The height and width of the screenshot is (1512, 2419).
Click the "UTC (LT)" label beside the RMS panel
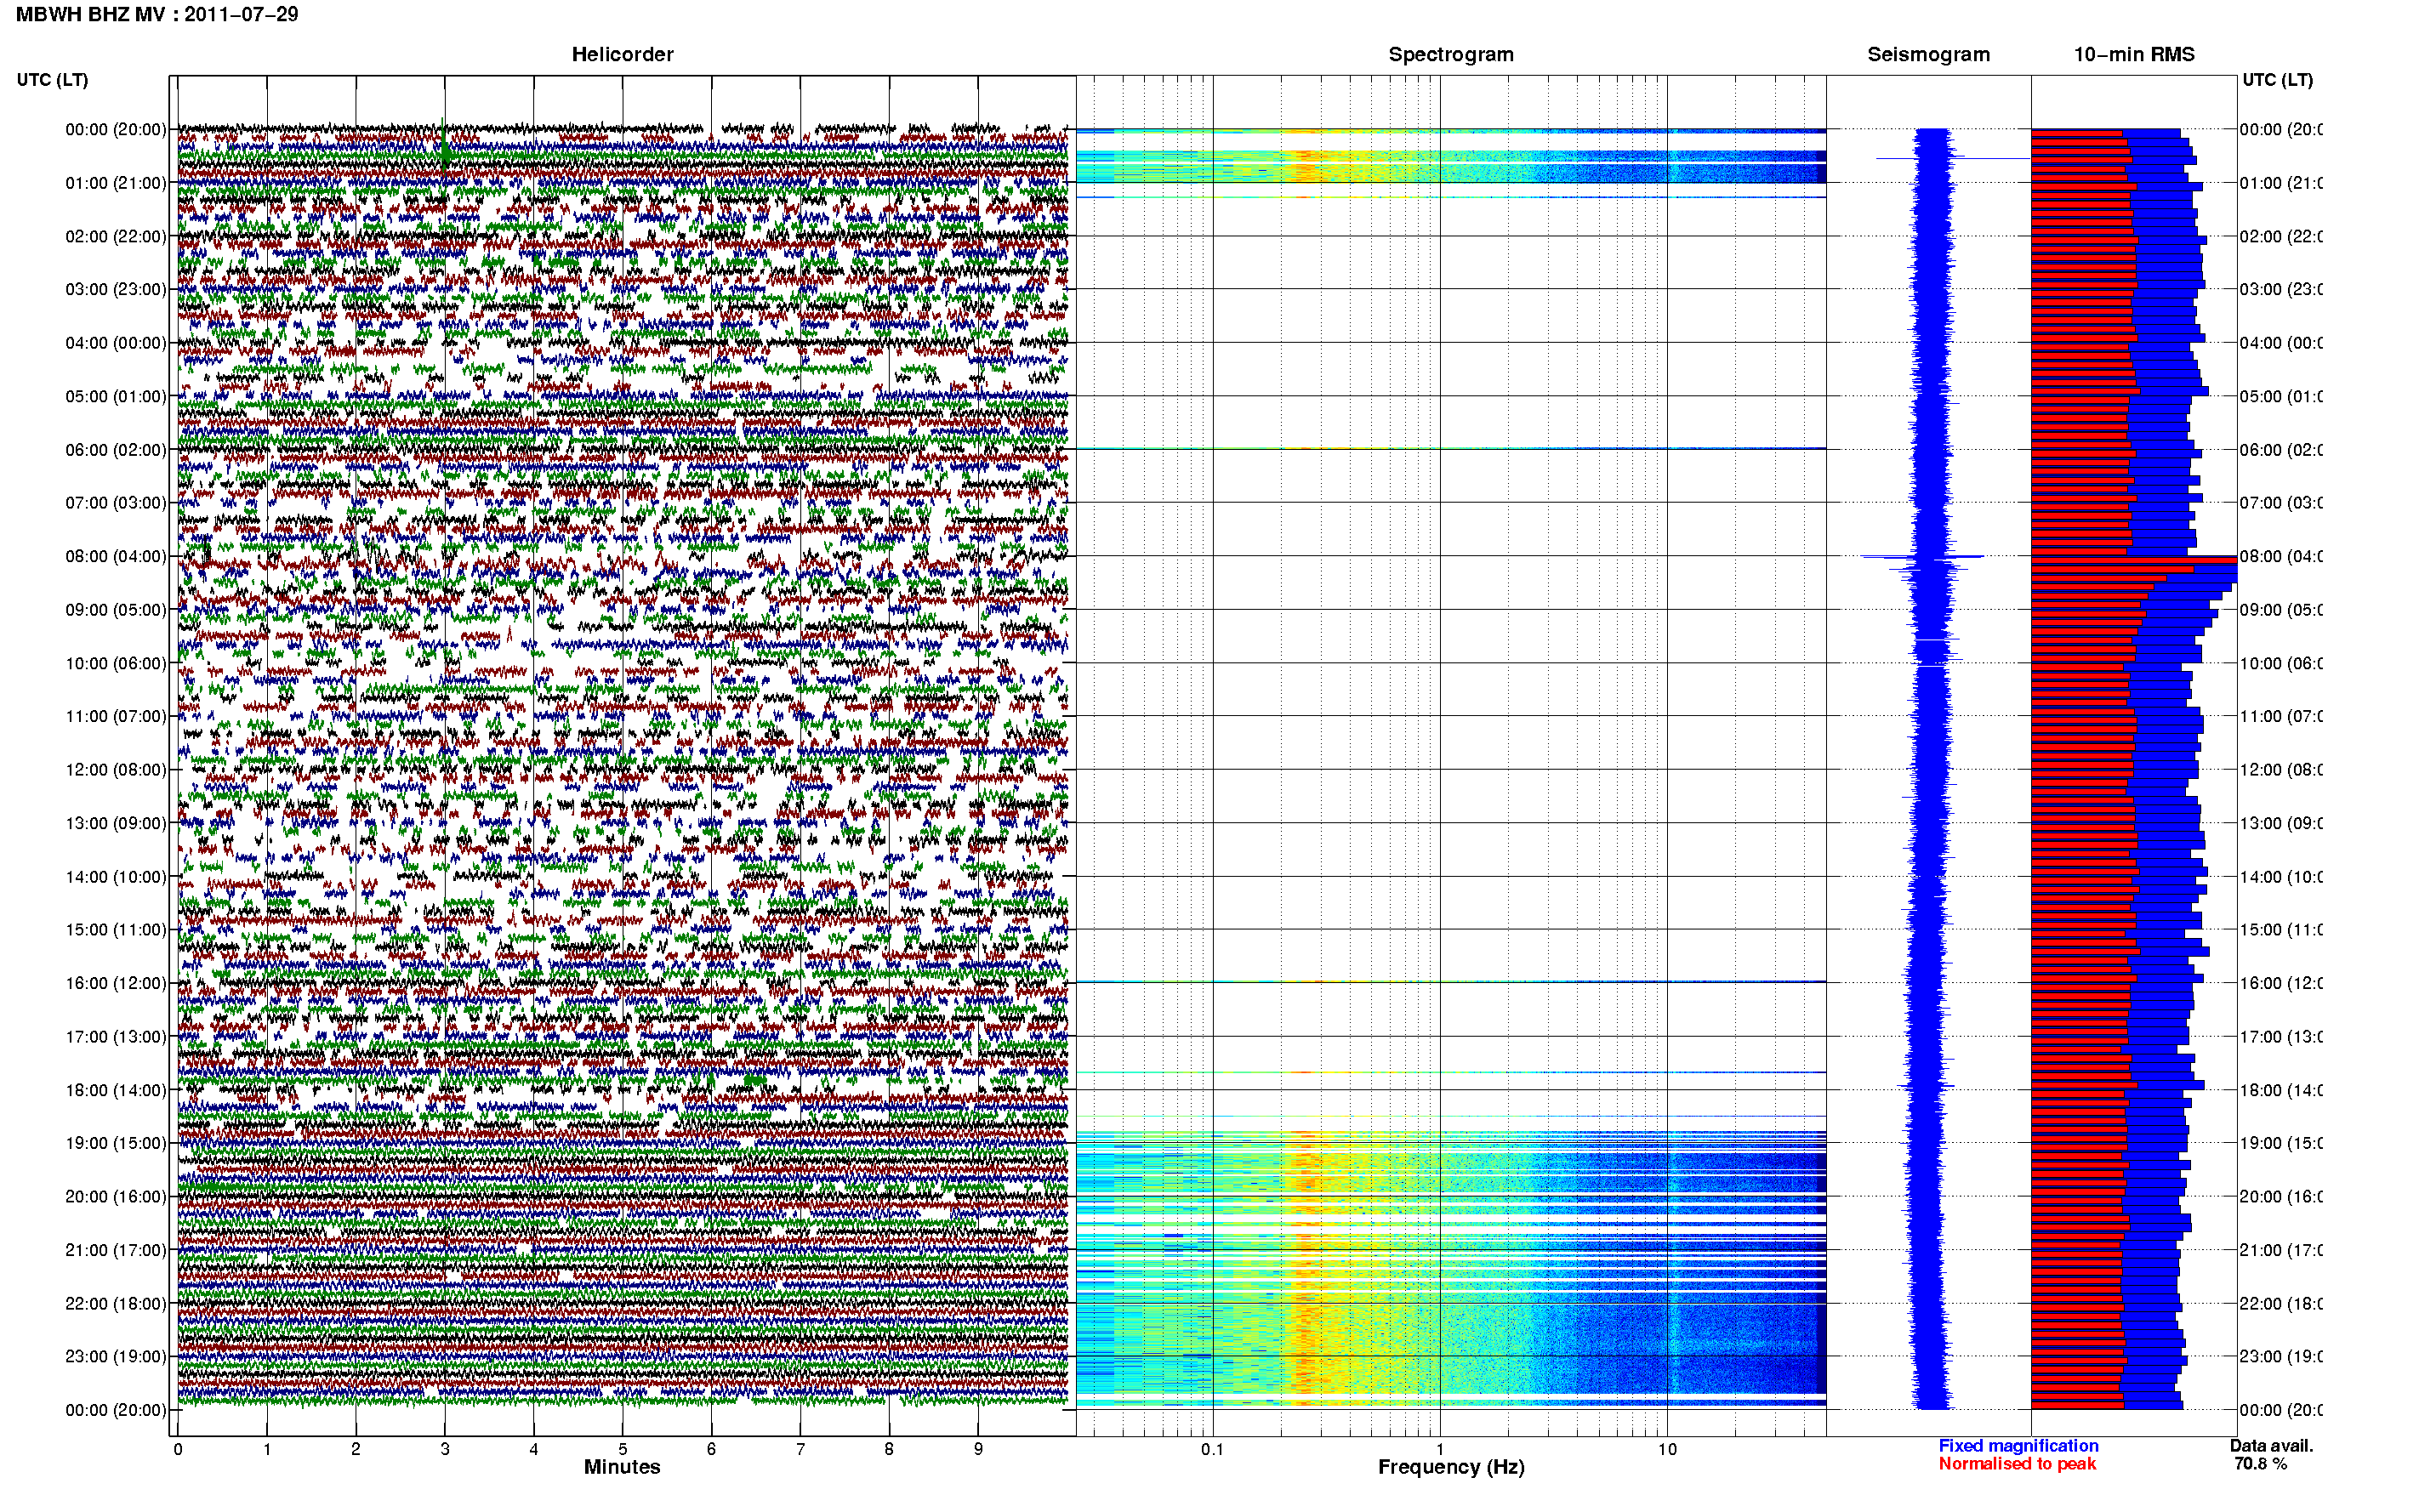click(x=2277, y=79)
